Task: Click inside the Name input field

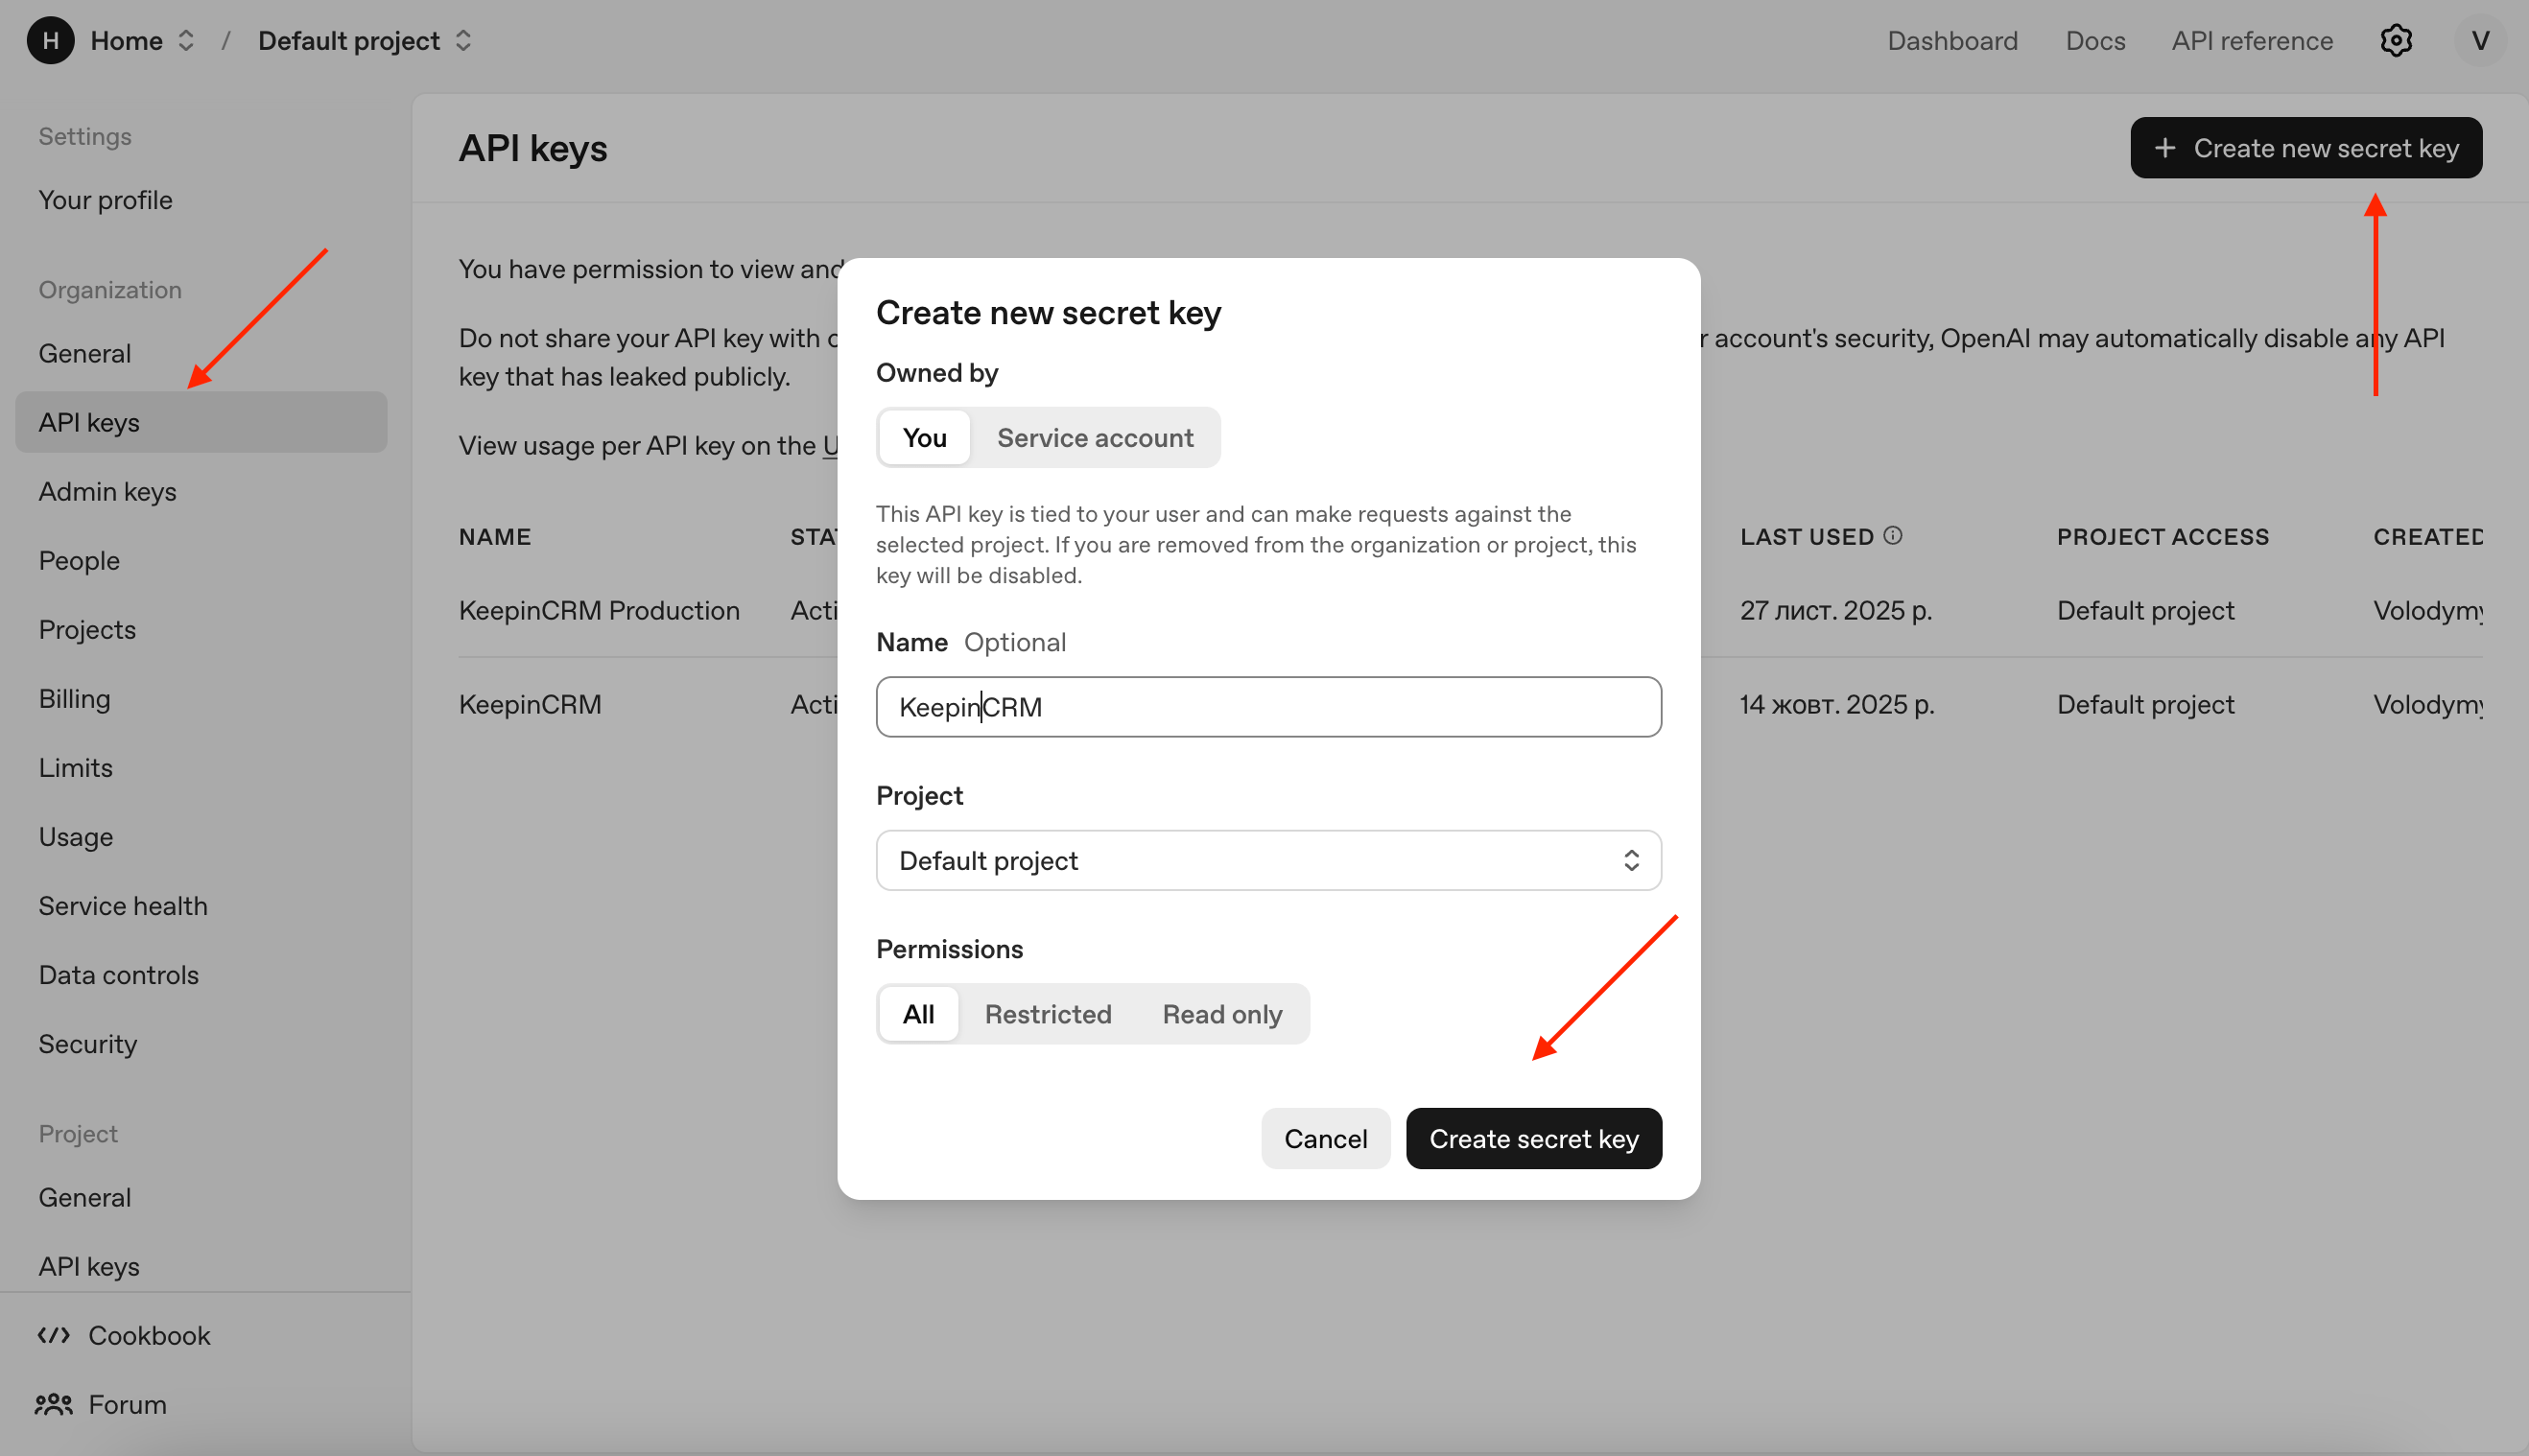Action: coord(1267,707)
